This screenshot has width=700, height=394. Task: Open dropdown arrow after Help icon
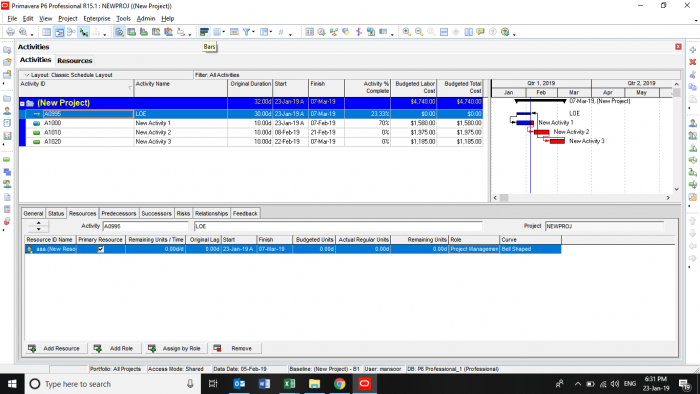click(514, 34)
